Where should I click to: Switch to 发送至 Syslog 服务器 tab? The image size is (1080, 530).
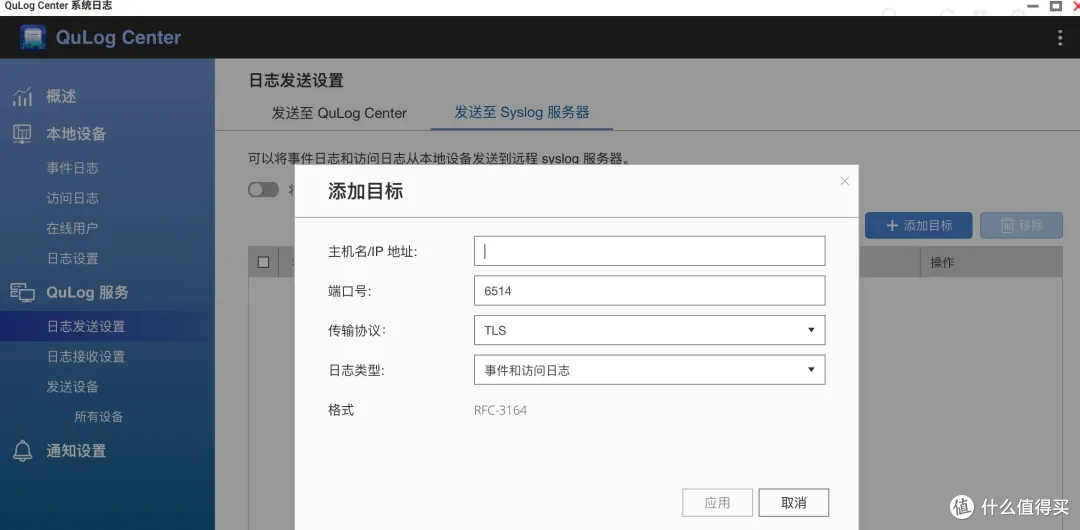click(521, 112)
